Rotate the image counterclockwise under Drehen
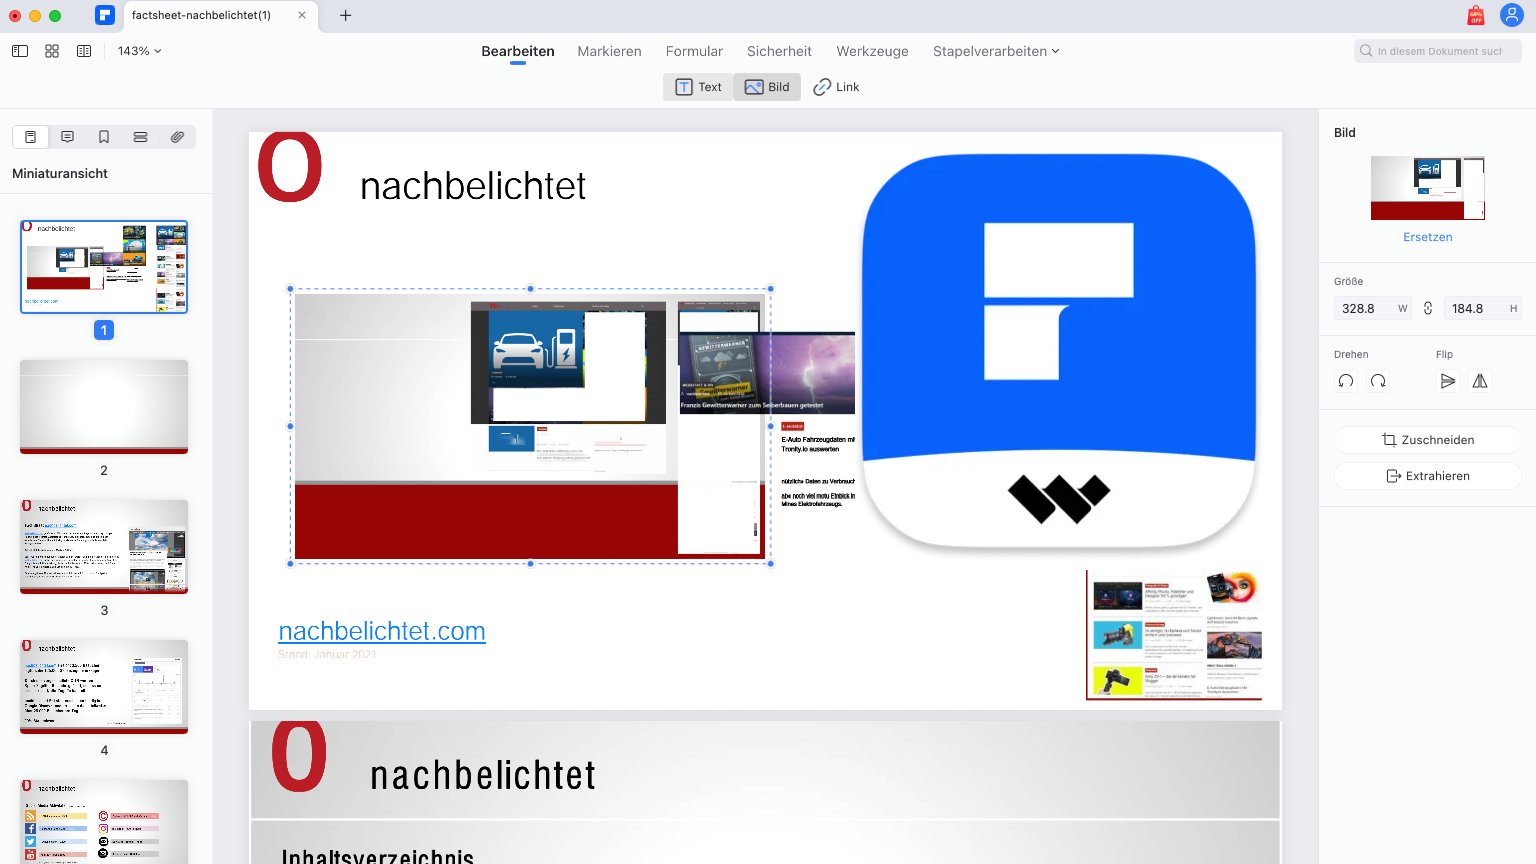The height and width of the screenshot is (864, 1536). click(1345, 381)
